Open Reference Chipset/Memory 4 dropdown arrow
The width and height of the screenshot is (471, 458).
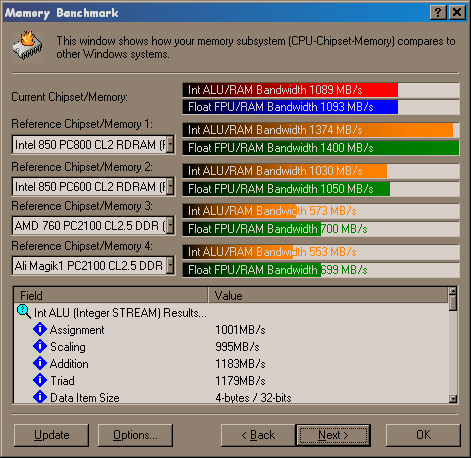[170, 265]
